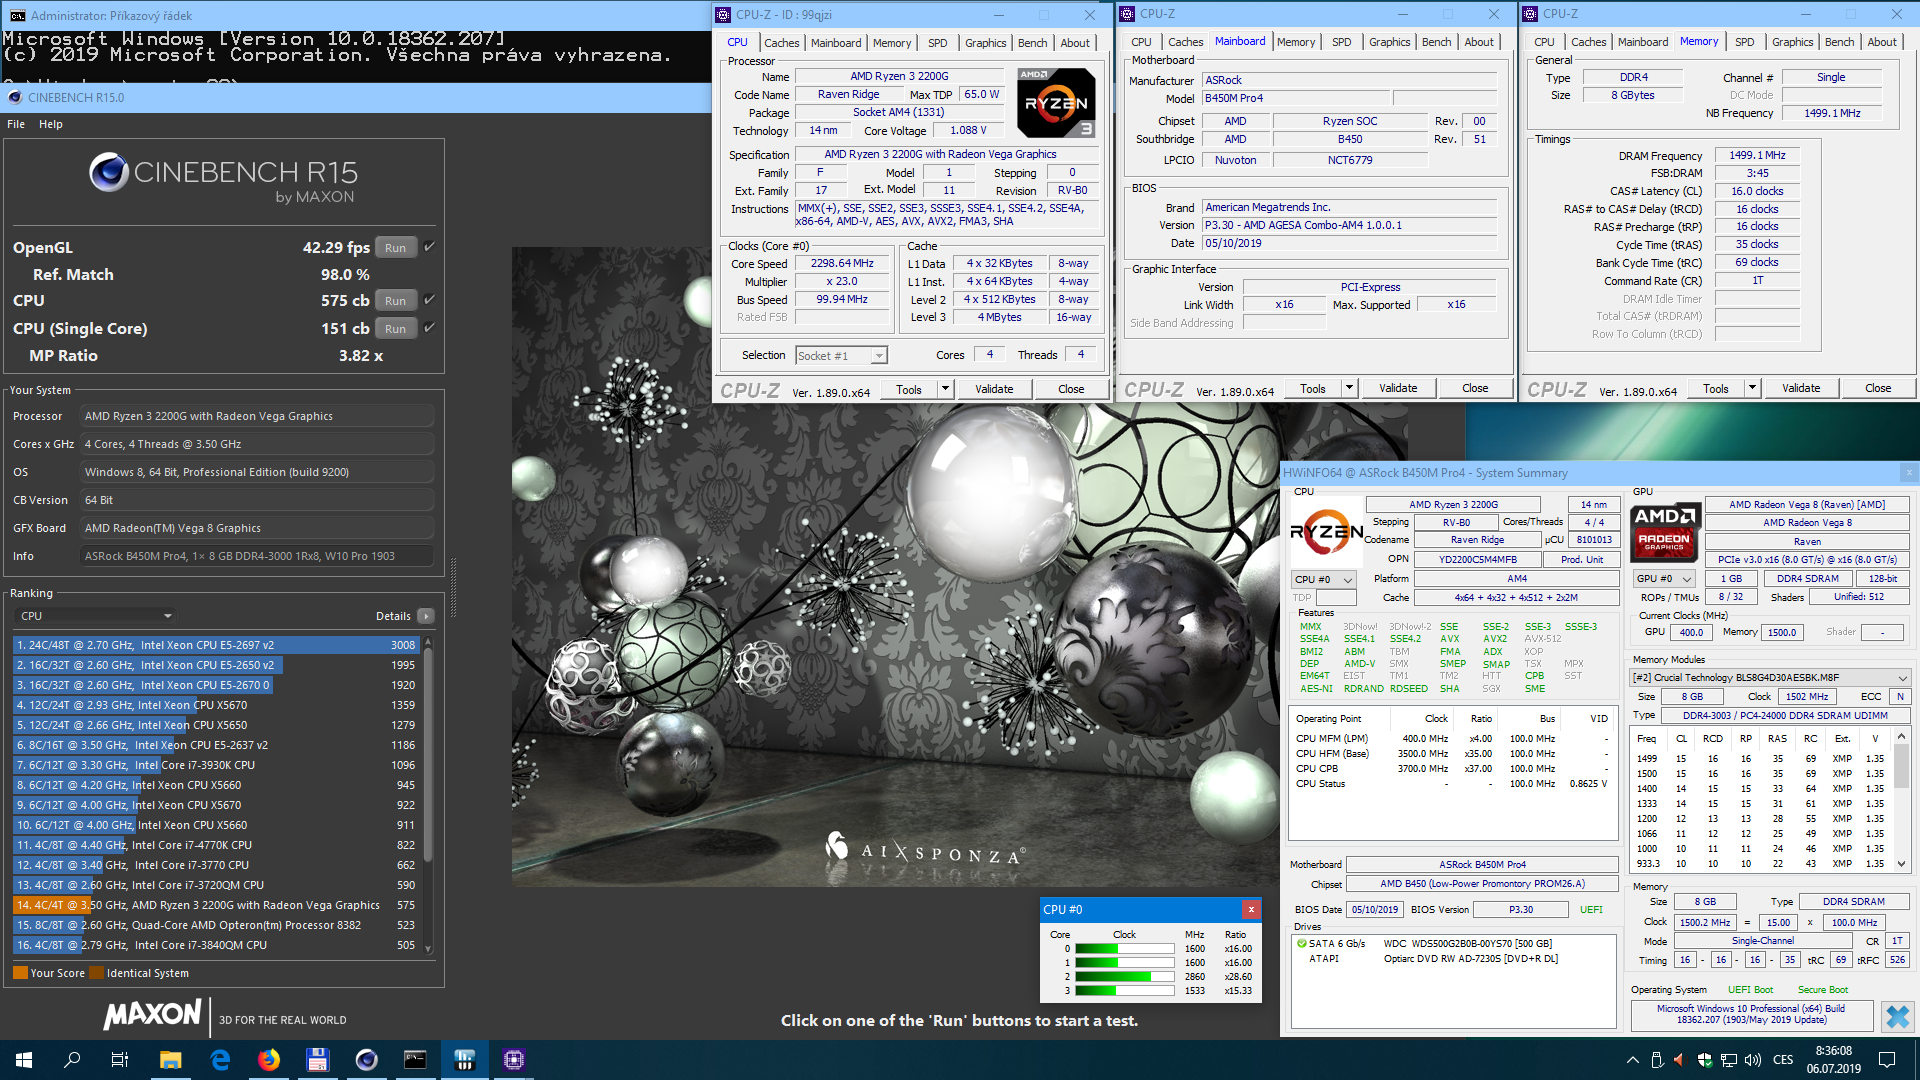
Task: Switch to HWiNFO via its taskbar icon
Action: [465, 1060]
